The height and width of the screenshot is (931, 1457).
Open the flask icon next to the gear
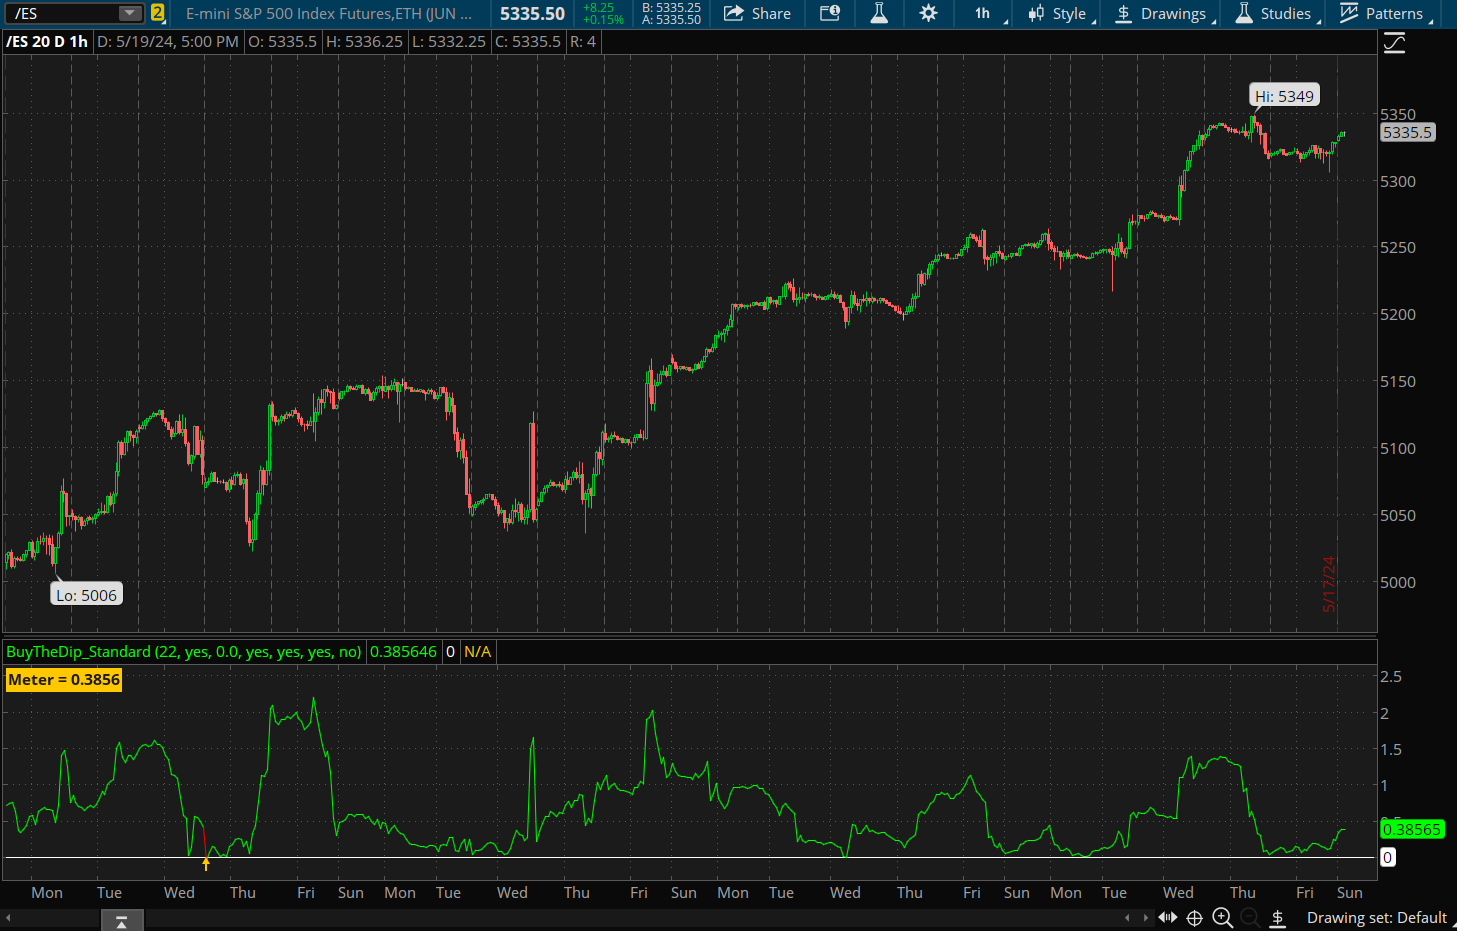coord(879,13)
